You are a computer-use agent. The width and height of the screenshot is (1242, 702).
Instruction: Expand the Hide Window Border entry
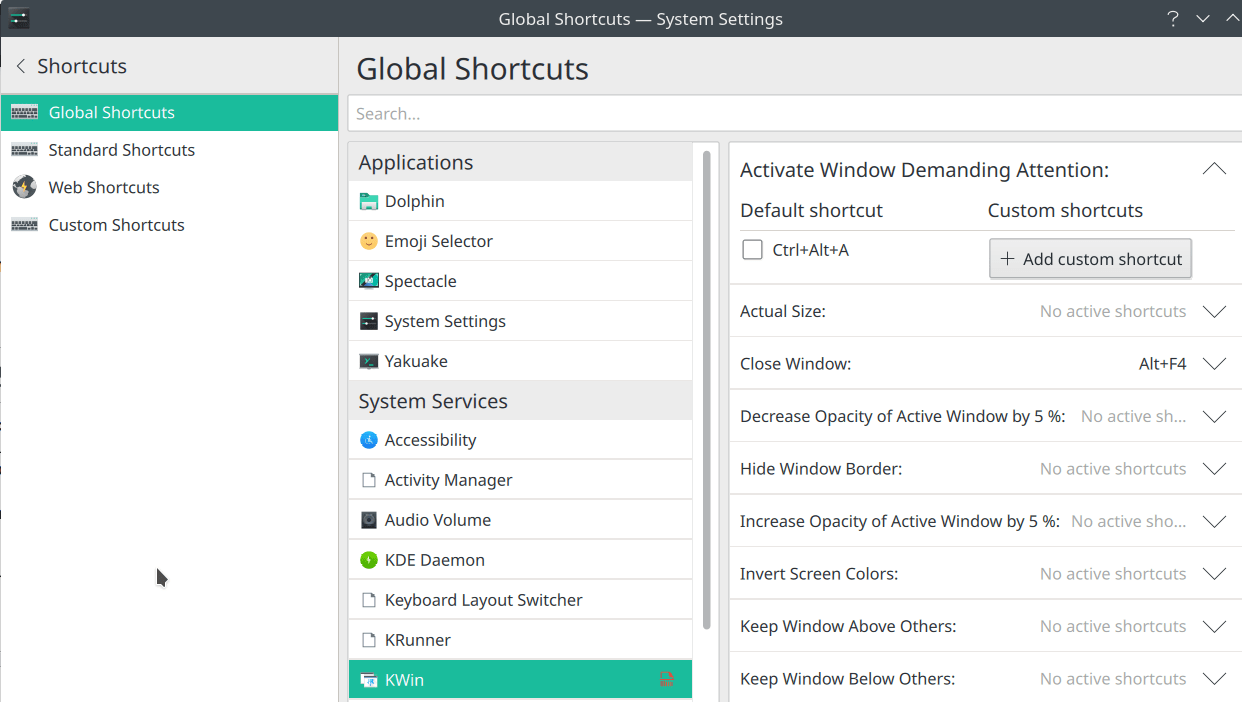coord(1214,469)
